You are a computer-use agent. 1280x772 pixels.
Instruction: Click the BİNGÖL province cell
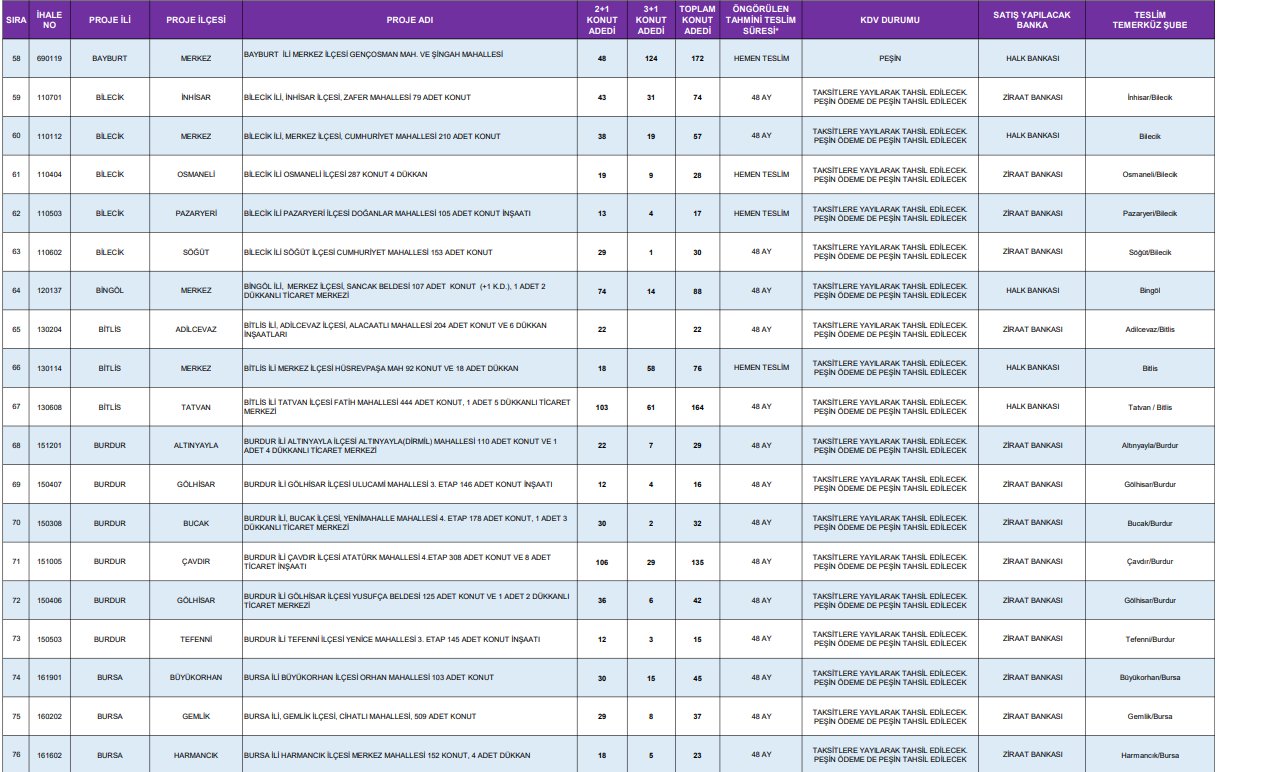click(110, 290)
